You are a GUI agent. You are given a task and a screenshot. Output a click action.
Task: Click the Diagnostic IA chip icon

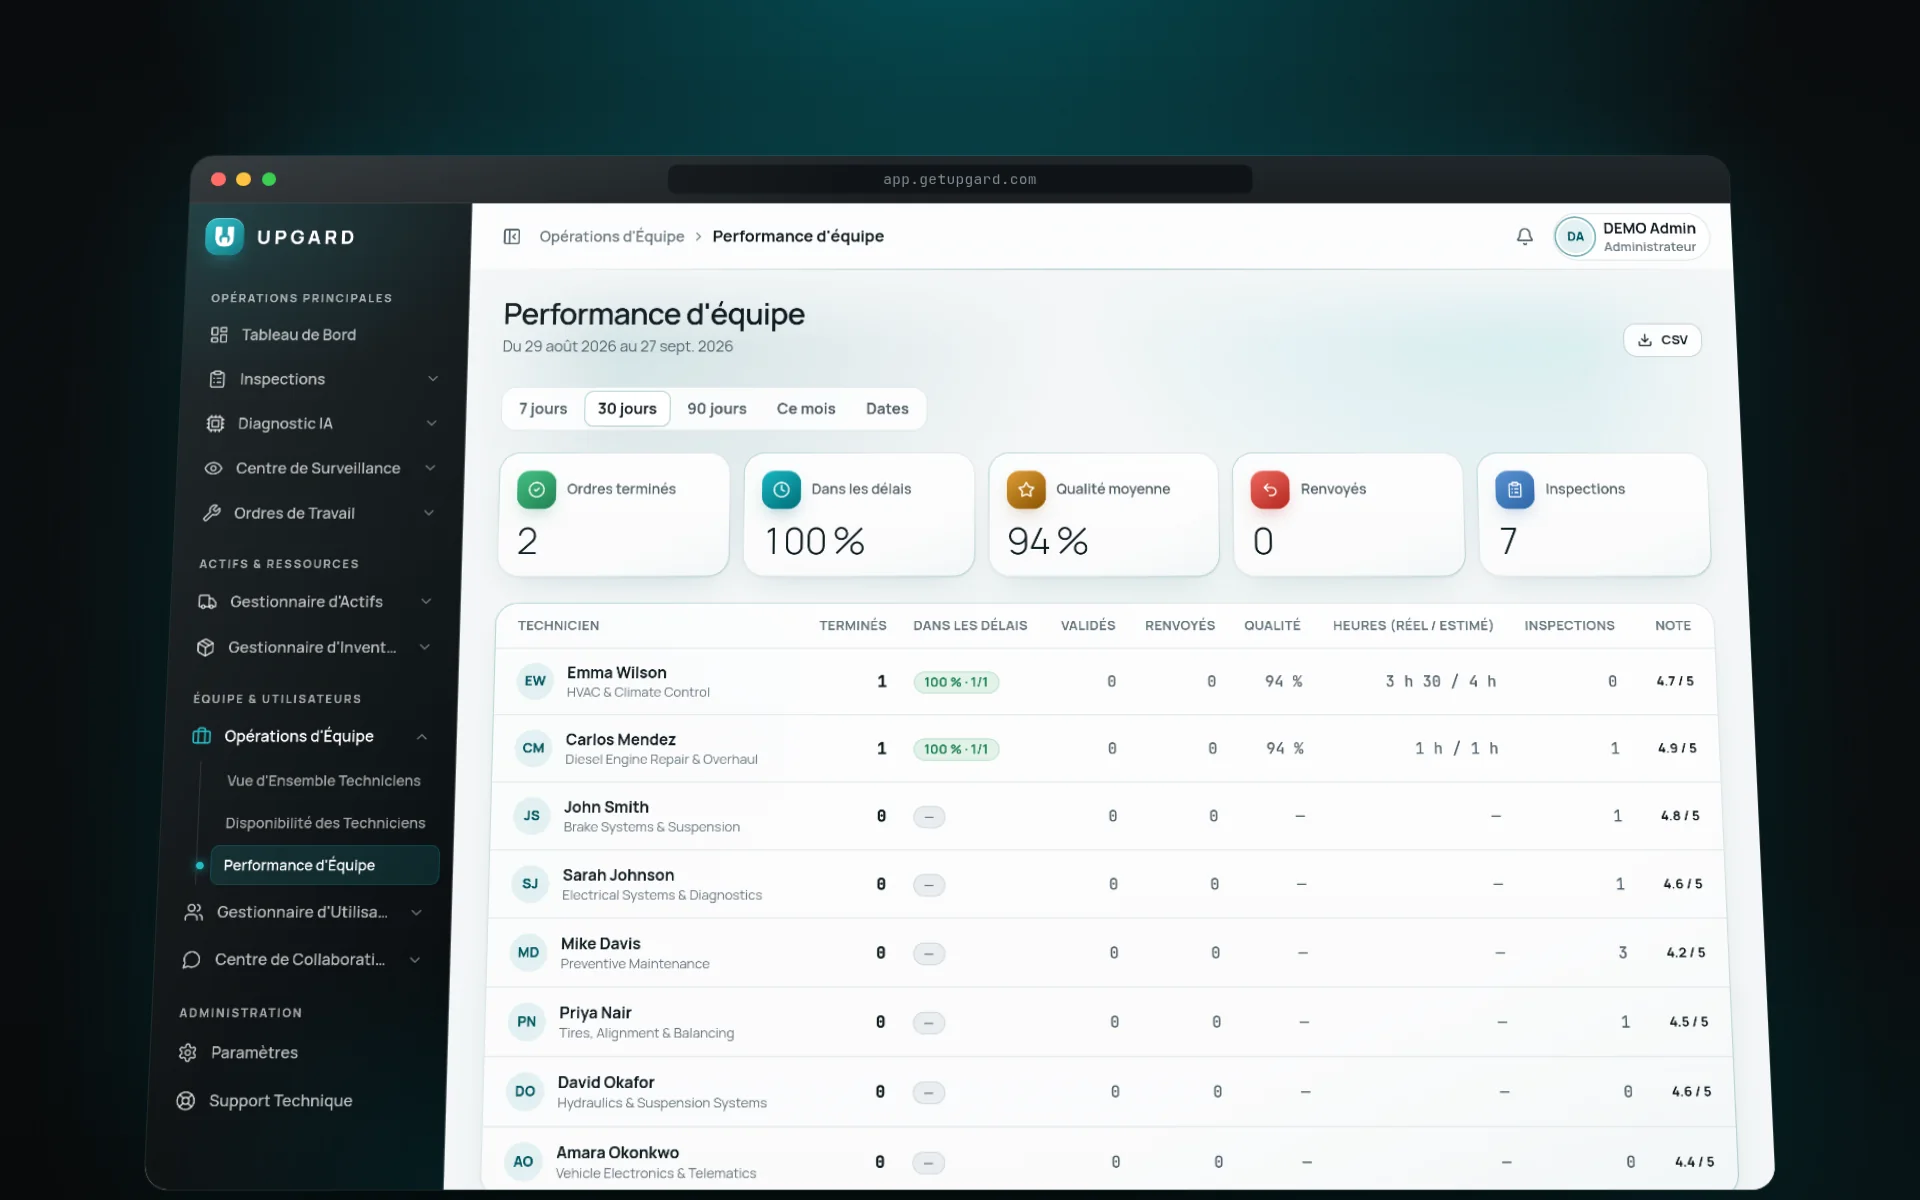pos(215,423)
